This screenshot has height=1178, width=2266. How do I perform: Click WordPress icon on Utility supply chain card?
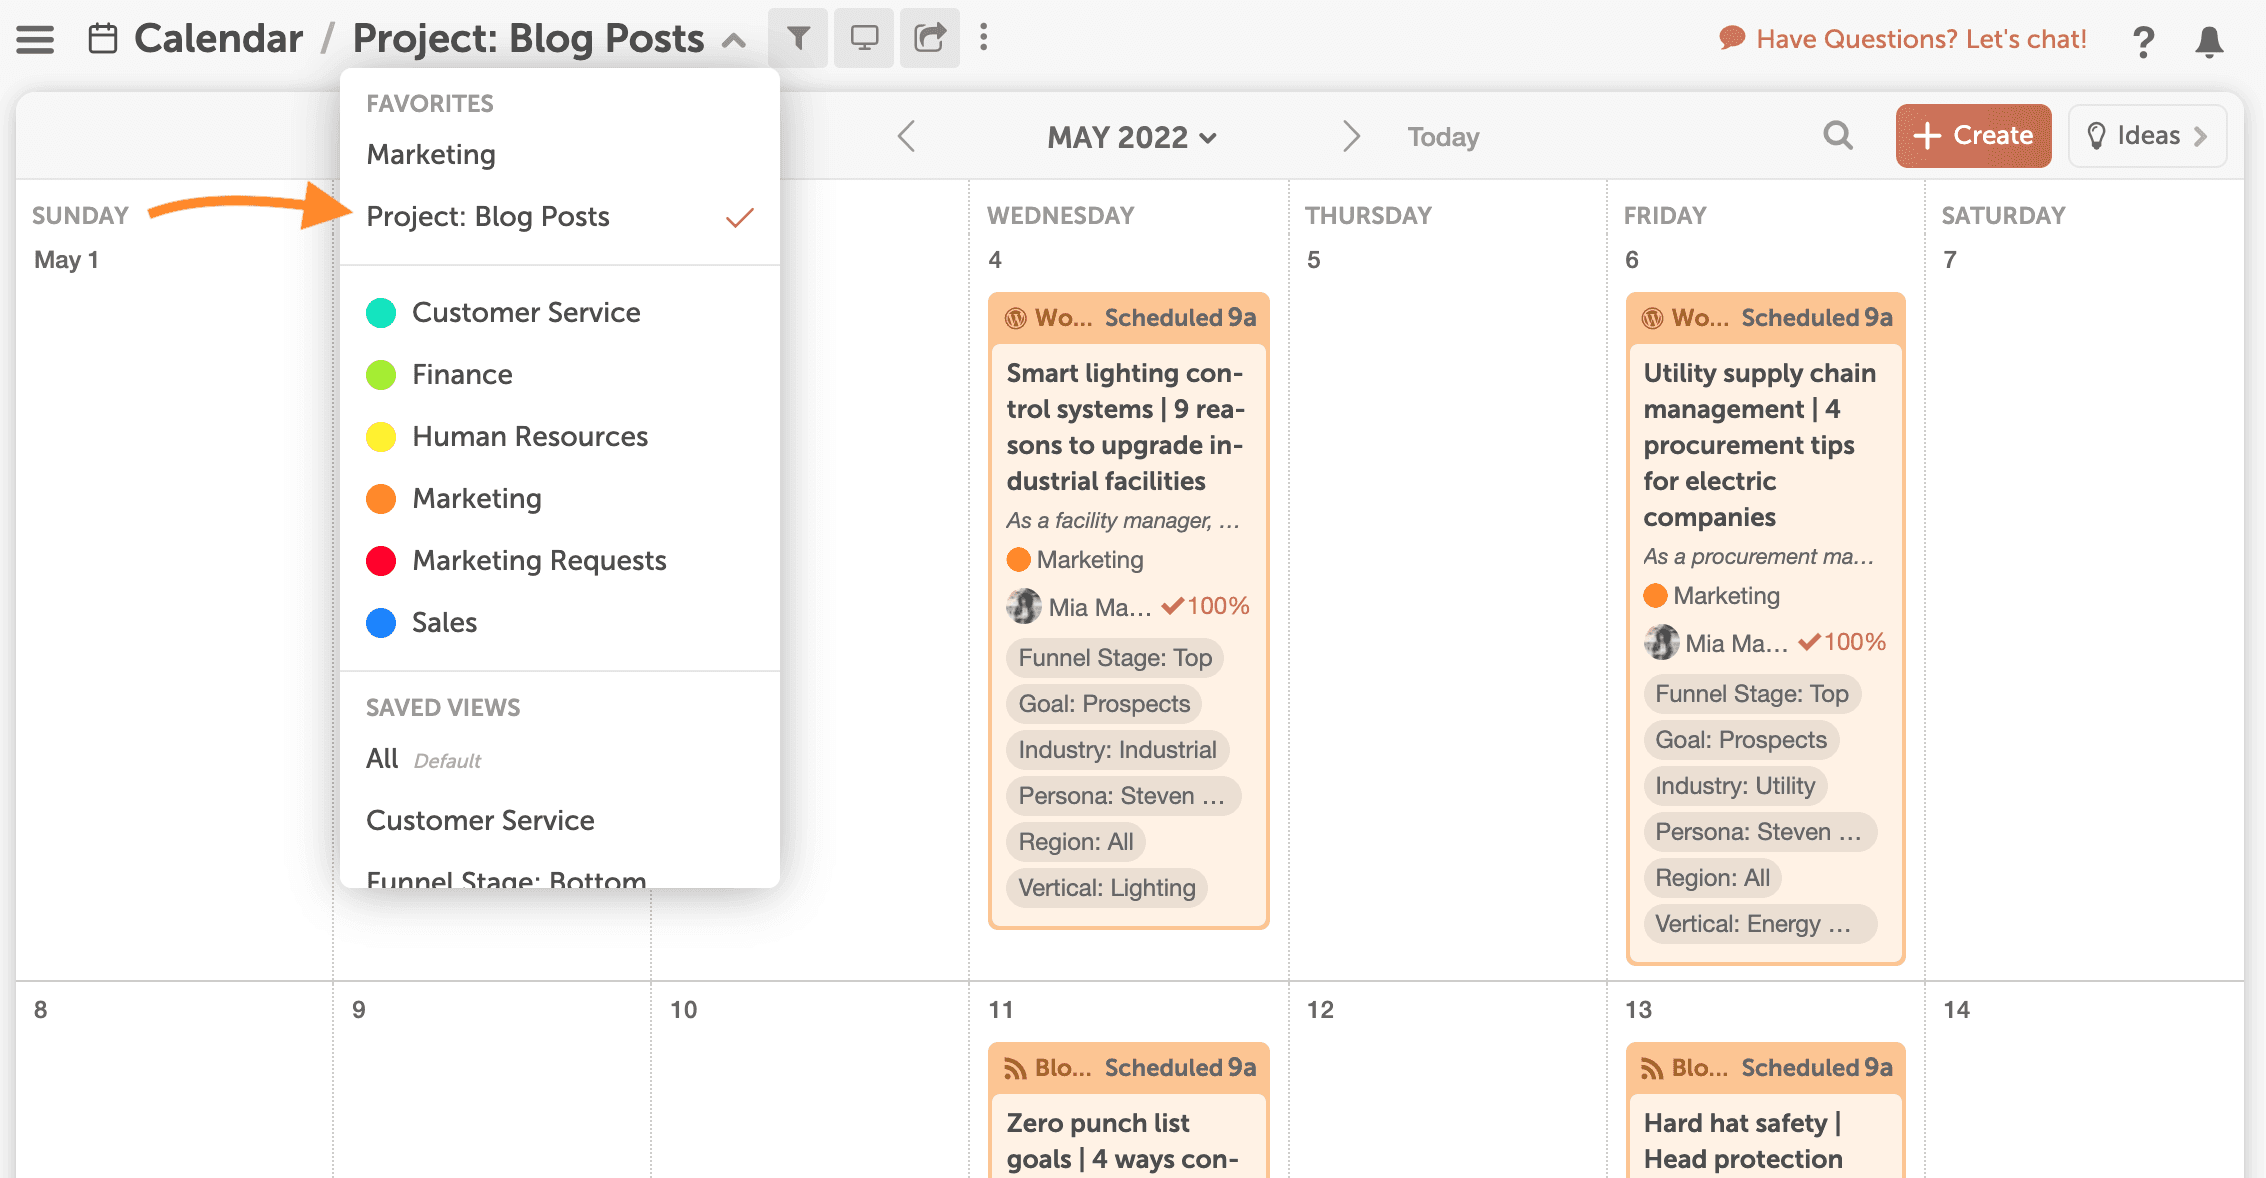(x=1653, y=318)
